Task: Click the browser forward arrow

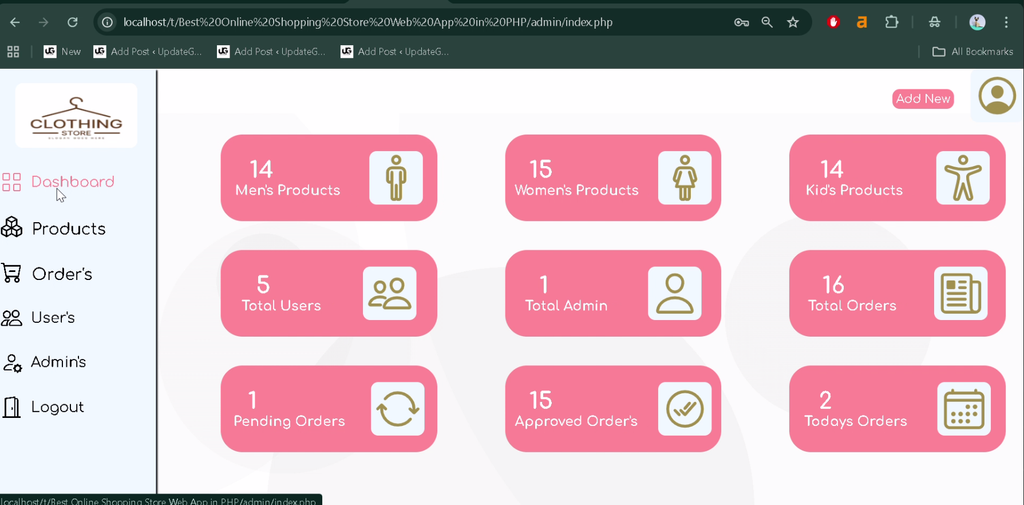Action: (43, 22)
